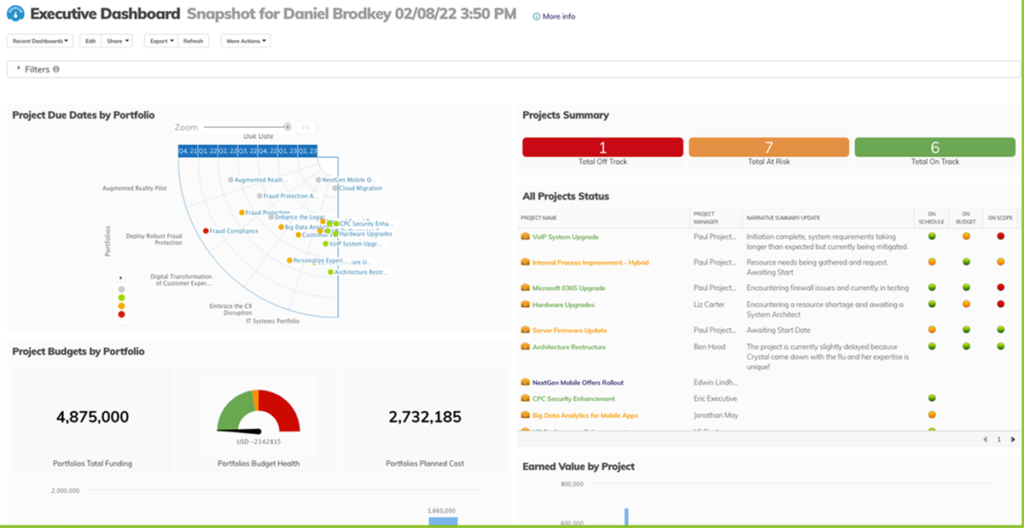Click the Filters info icon
The height and width of the screenshot is (528, 1024).
[x=56, y=70]
